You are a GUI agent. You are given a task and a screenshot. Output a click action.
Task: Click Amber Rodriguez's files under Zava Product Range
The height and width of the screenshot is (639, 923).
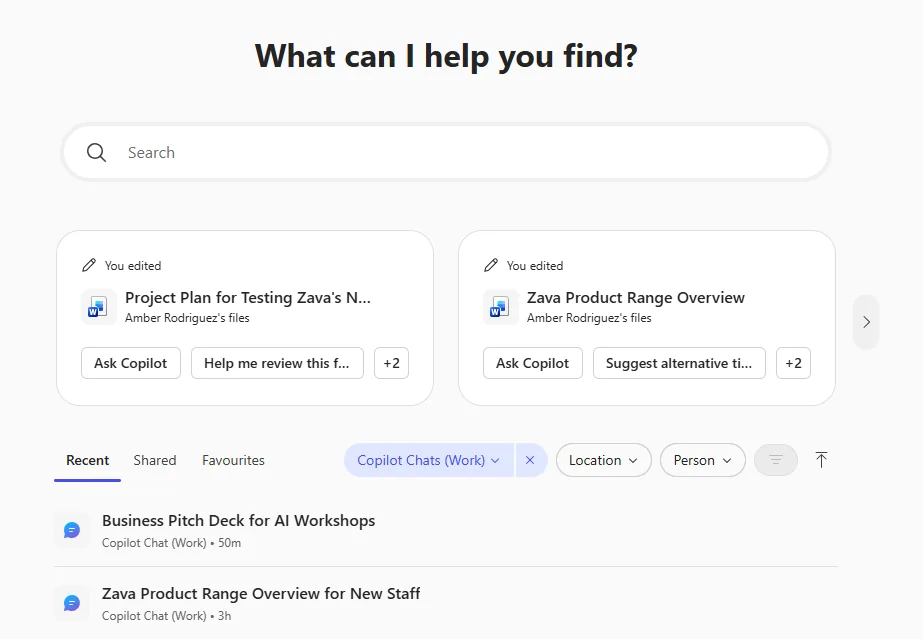[x=589, y=318]
